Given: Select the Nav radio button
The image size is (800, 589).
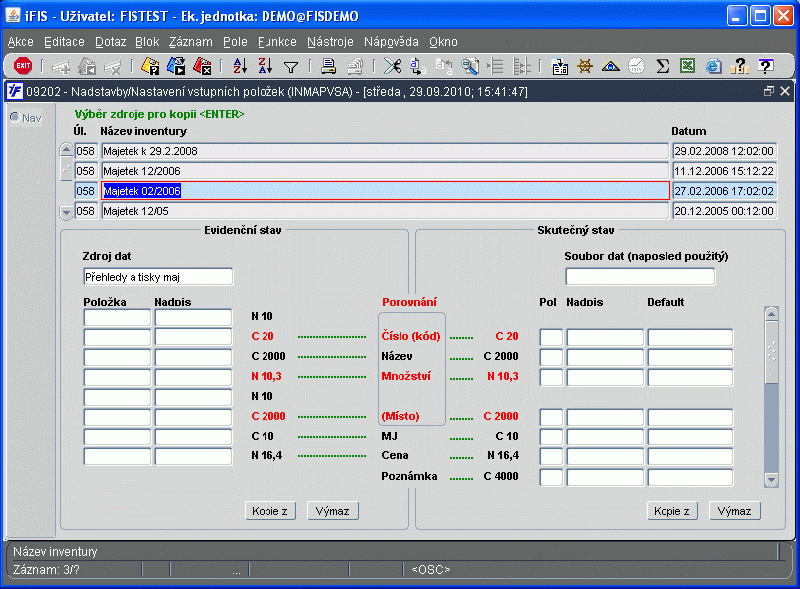Looking at the screenshot, I should pyautogui.click(x=15, y=117).
